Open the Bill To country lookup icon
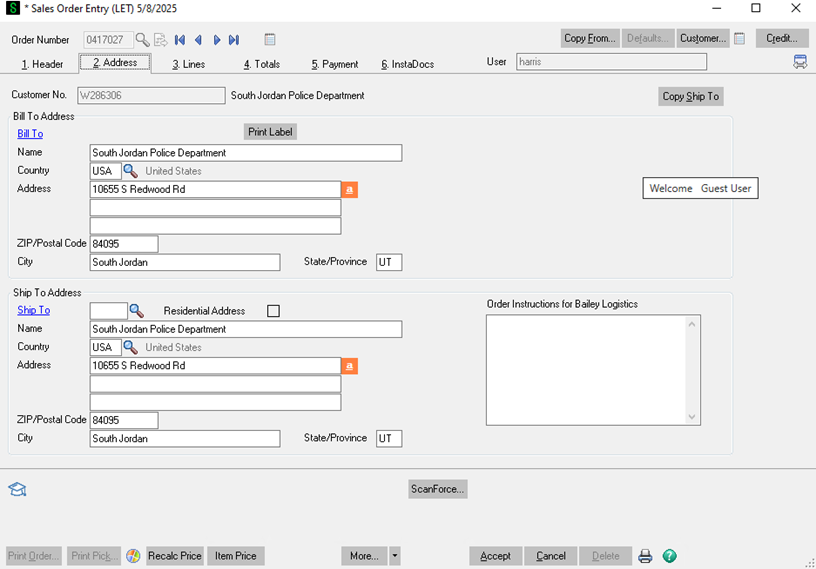Screen dimensions: 816x569 pos(131,171)
